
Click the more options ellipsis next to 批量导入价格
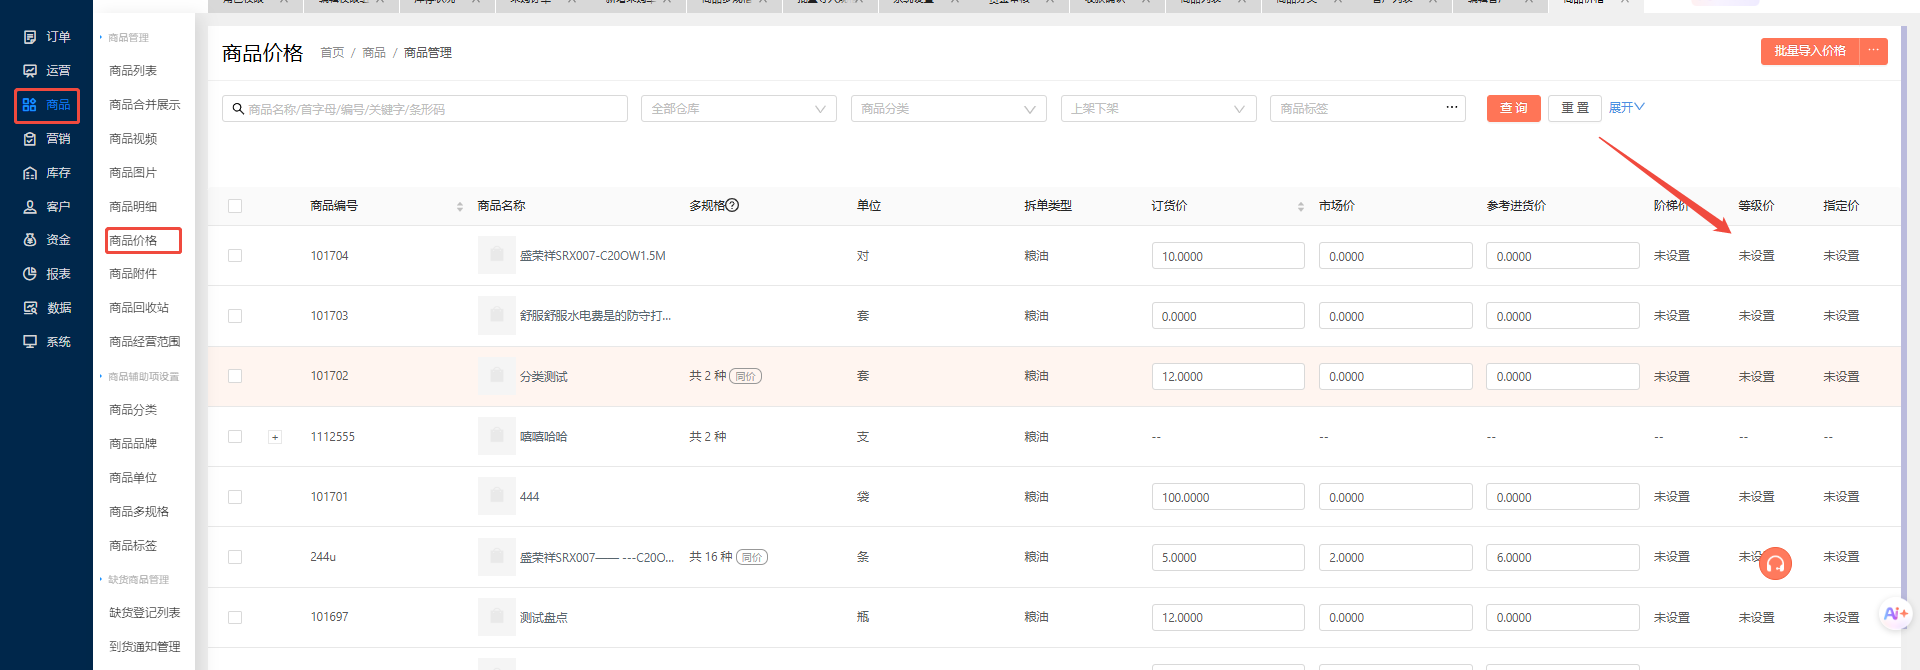(1873, 51)
